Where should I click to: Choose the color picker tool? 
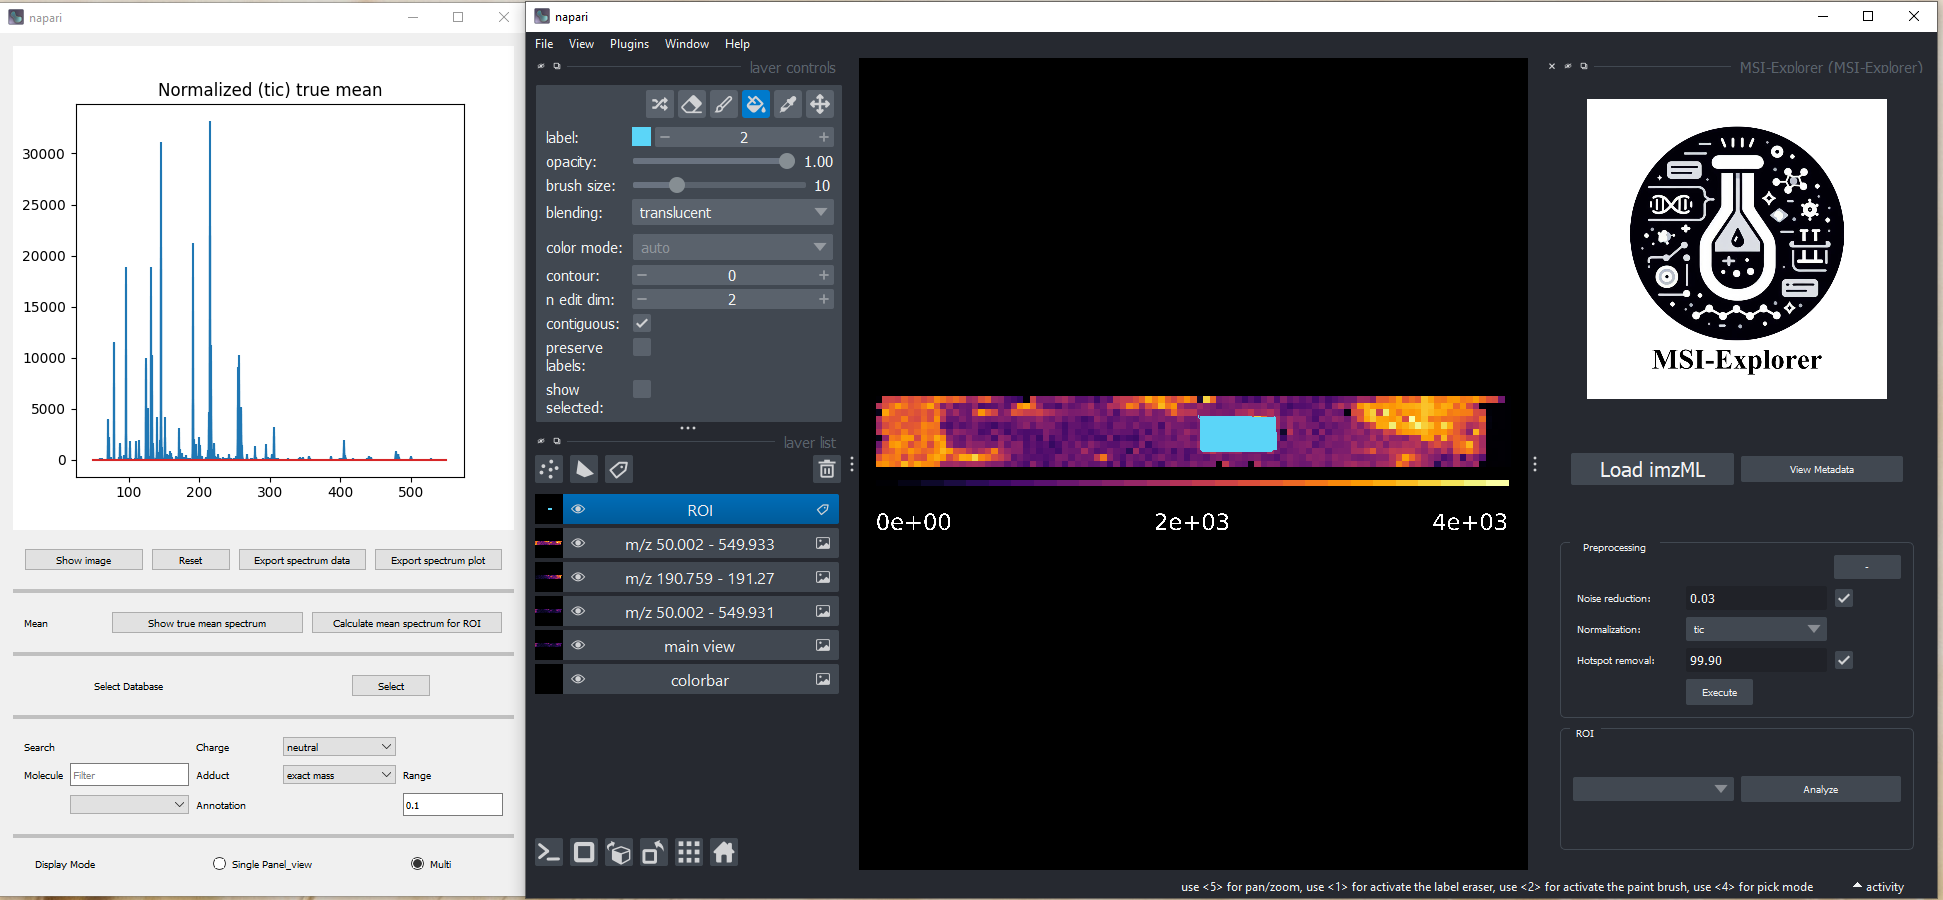pos(788,104)
